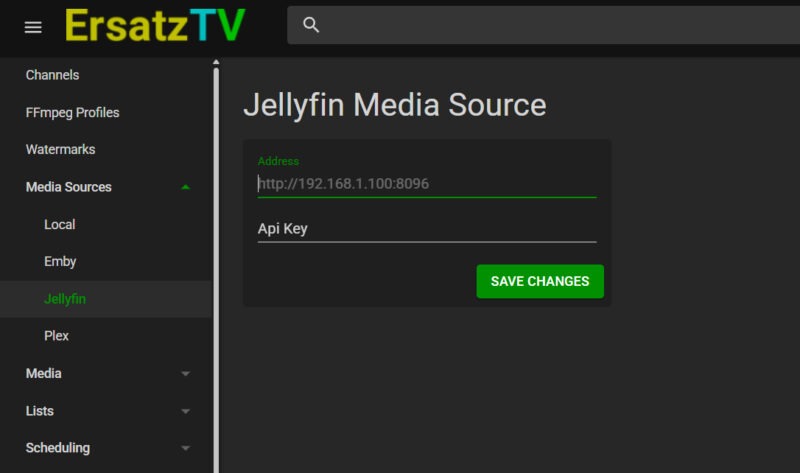Click the Jellyfin Media Source heading
Screen dimensions: 800x473
pyautogui.click(x=394, y=105)
